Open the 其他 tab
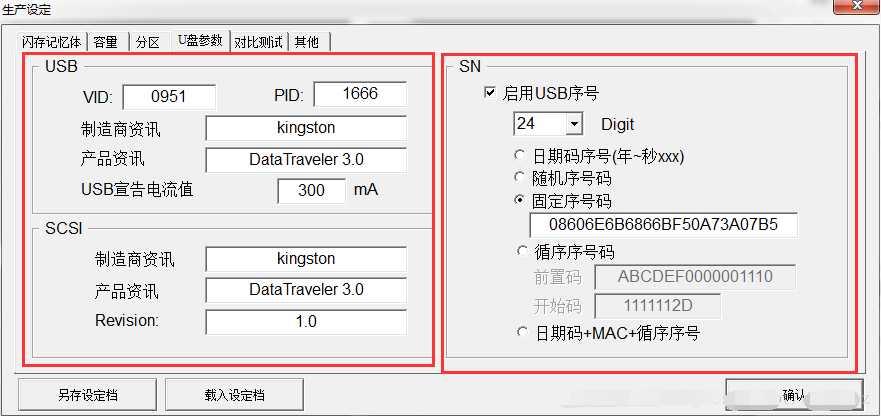Screen dimensions: 881x416 (308, 42)
